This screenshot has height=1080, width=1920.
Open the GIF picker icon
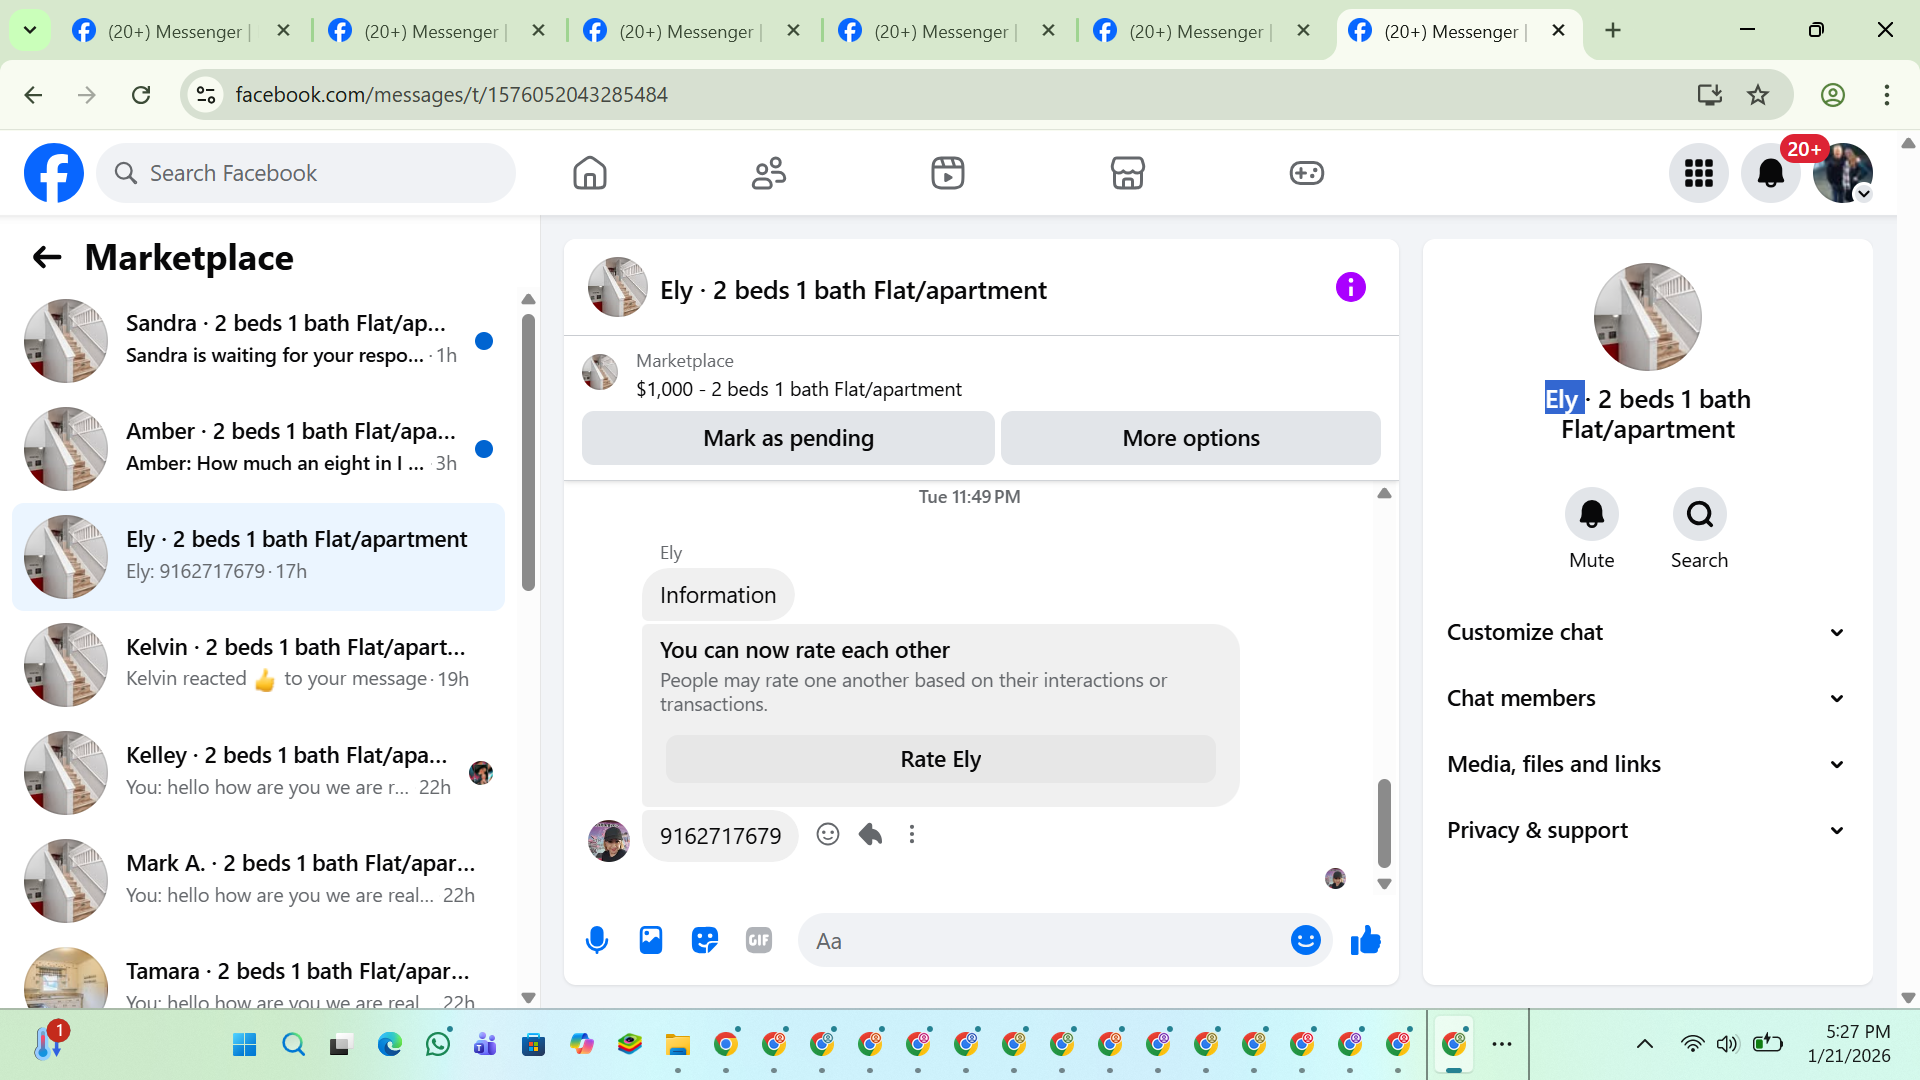(759, 940)
